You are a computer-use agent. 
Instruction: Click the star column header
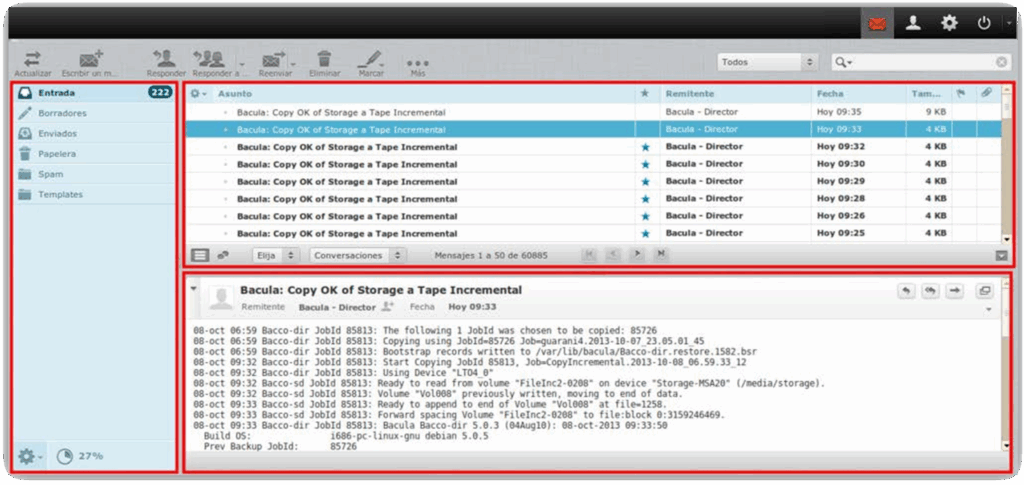tap(645, 93)
